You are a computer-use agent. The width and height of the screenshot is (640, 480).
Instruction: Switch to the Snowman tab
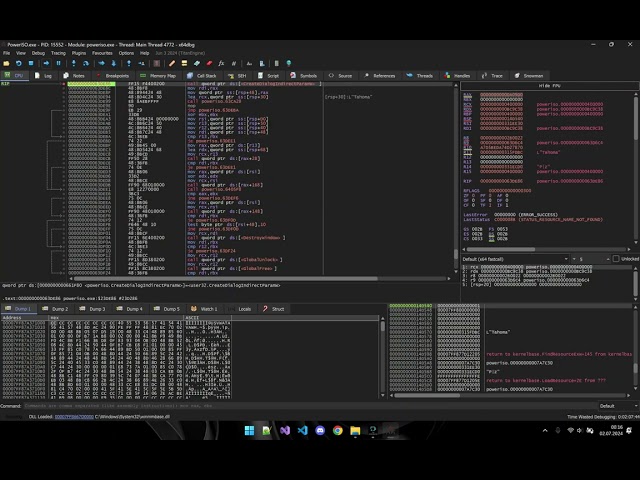click(529, 76)
